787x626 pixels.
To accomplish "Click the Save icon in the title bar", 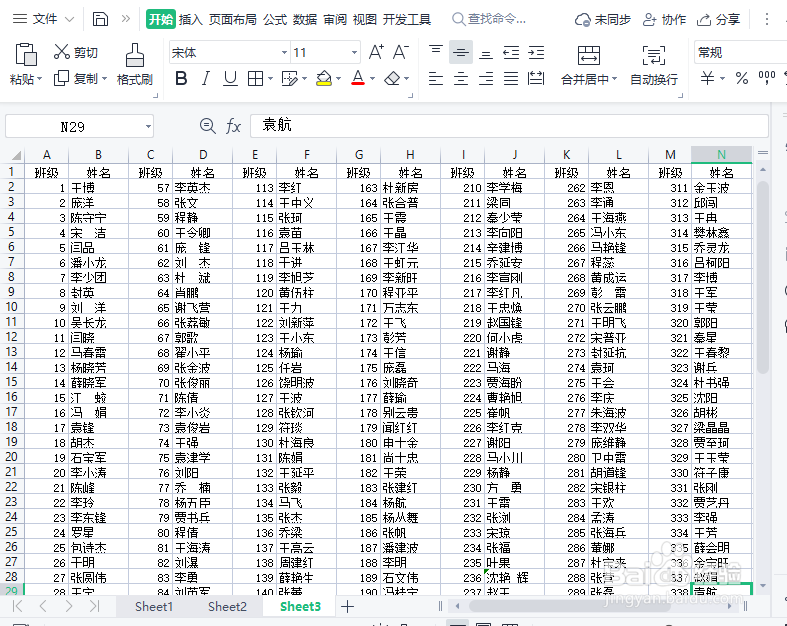I will click(x=100, y=19).
